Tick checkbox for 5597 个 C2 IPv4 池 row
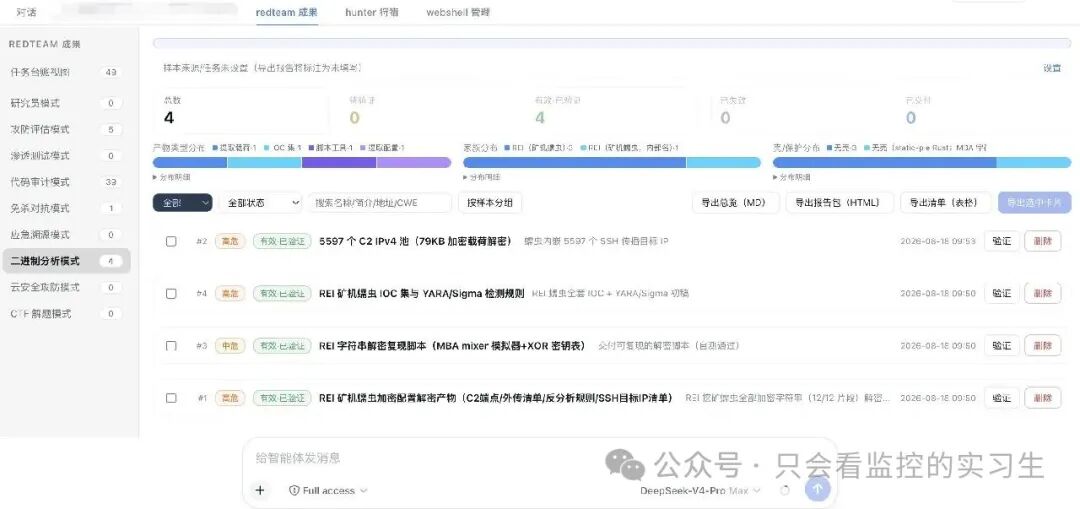The width and height of the screenshot is (1080, 509). (171, 241)
